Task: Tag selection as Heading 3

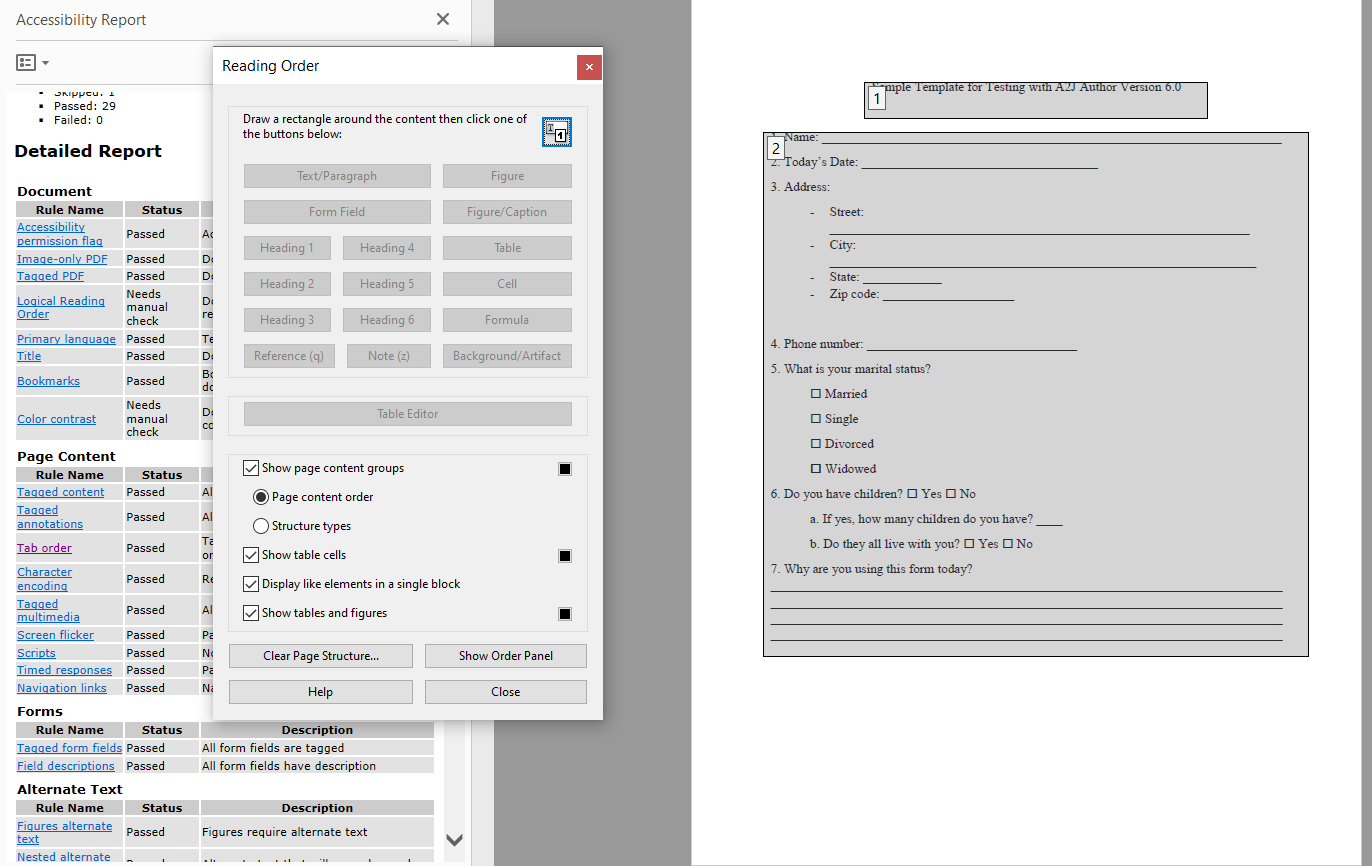Action: [287, 320]
